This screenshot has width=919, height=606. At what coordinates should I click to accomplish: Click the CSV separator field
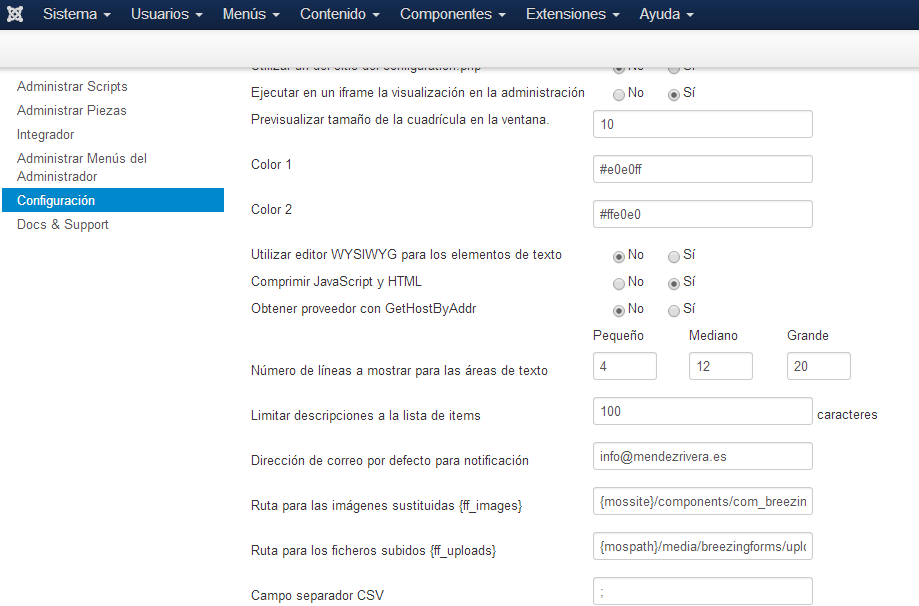pyautogui.click(x=703, y=591)
